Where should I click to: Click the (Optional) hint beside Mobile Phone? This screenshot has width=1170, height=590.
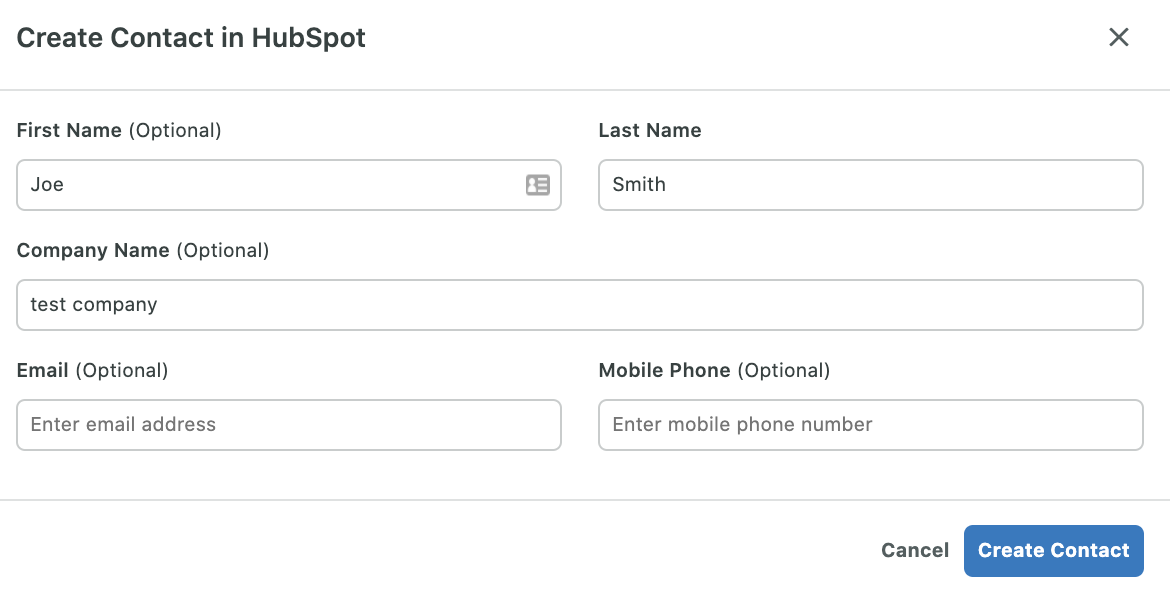[783, 371]
